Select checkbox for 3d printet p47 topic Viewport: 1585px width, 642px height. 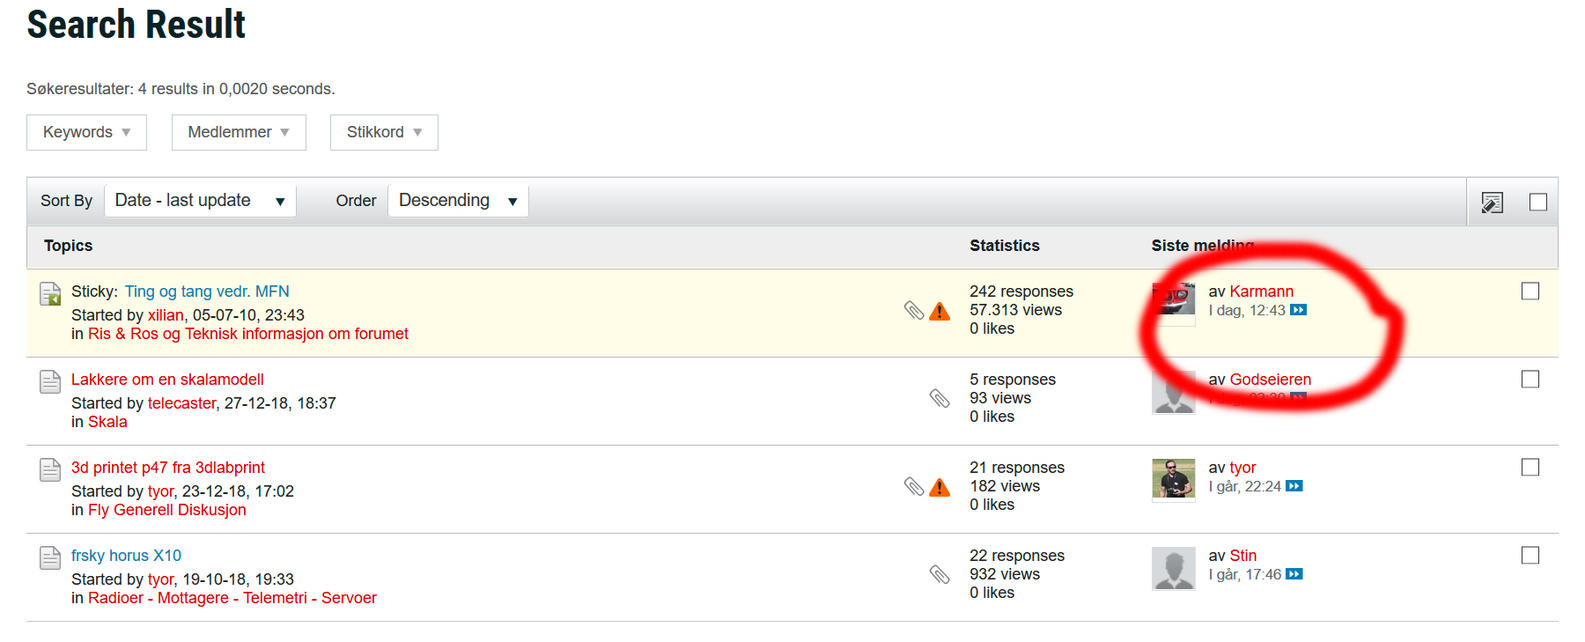point(1530,467)
